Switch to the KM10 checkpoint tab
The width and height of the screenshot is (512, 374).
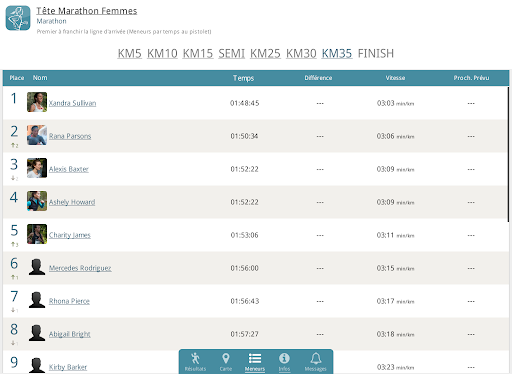click(x=162, y=53)
